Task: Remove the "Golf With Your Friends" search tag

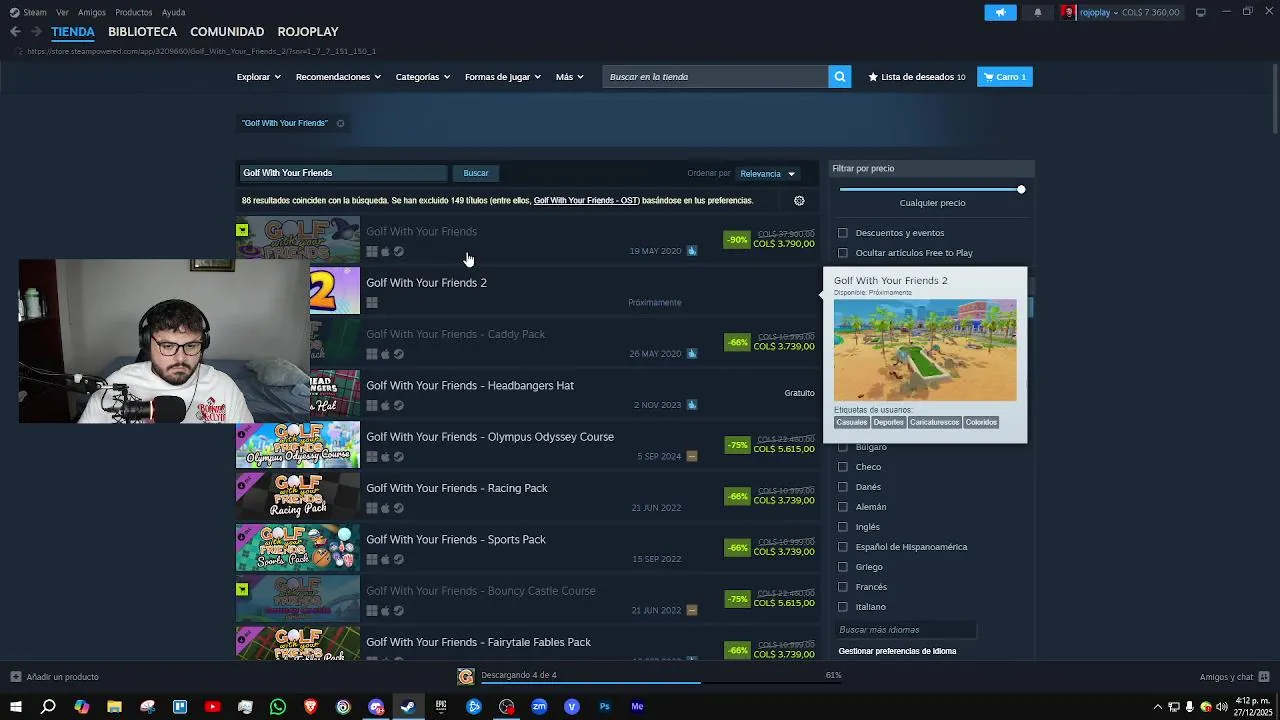Action: [x=340, y=124]
